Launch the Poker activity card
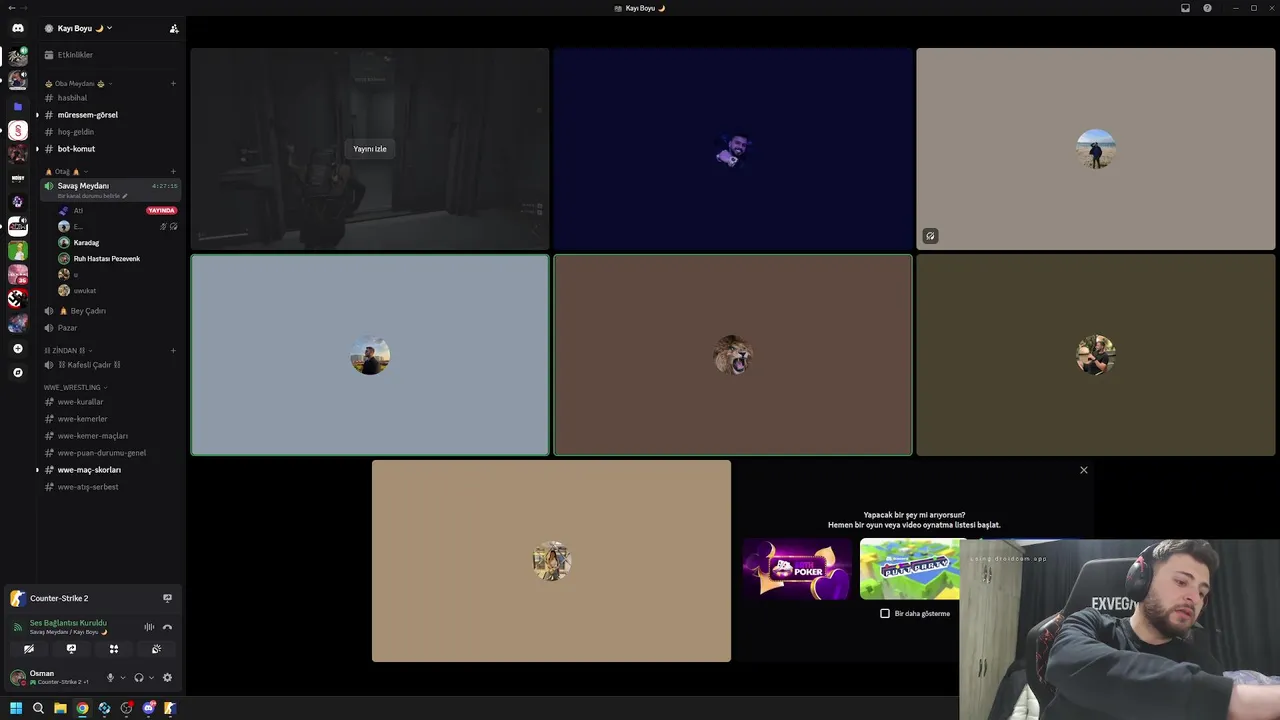This screenshot has width=1280, height=720. [797, 570]
